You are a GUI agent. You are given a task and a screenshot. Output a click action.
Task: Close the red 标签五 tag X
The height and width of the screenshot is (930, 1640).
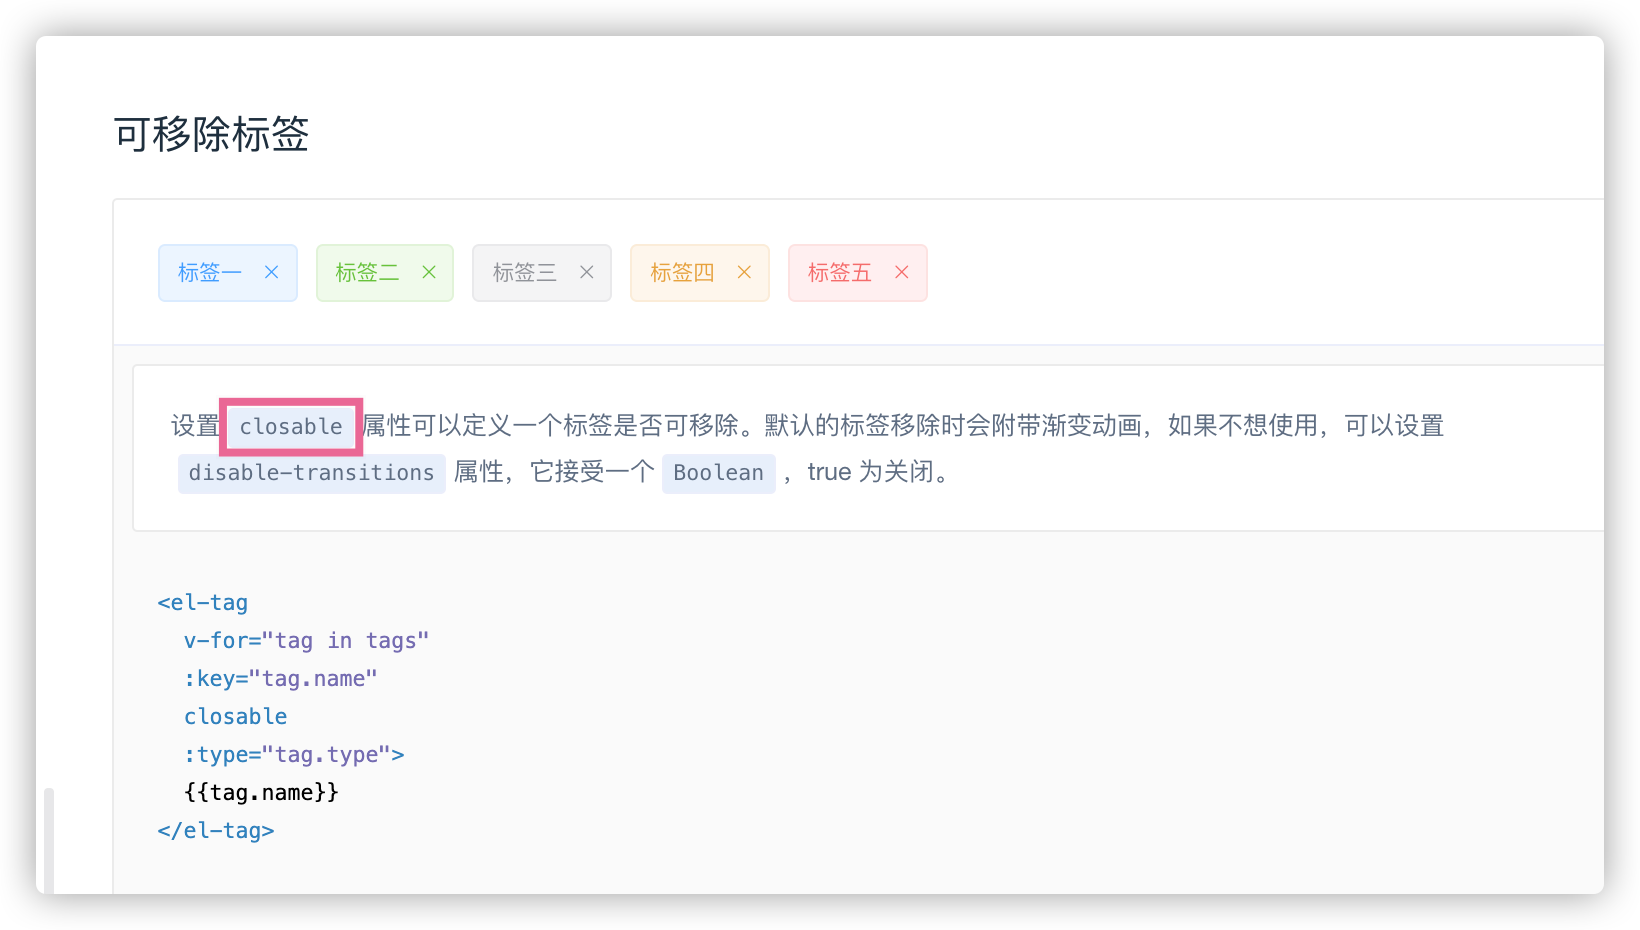[x=902, y=272]
